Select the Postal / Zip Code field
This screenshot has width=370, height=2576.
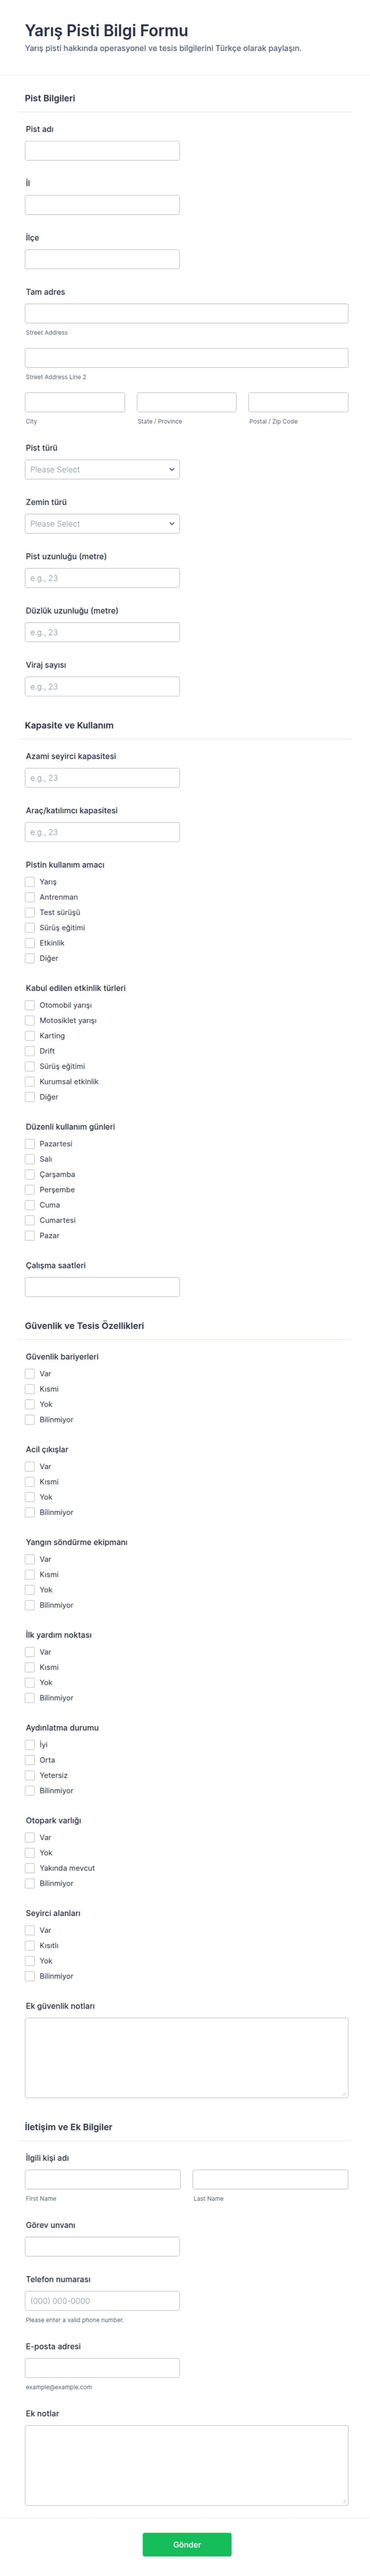click(298, 402)
